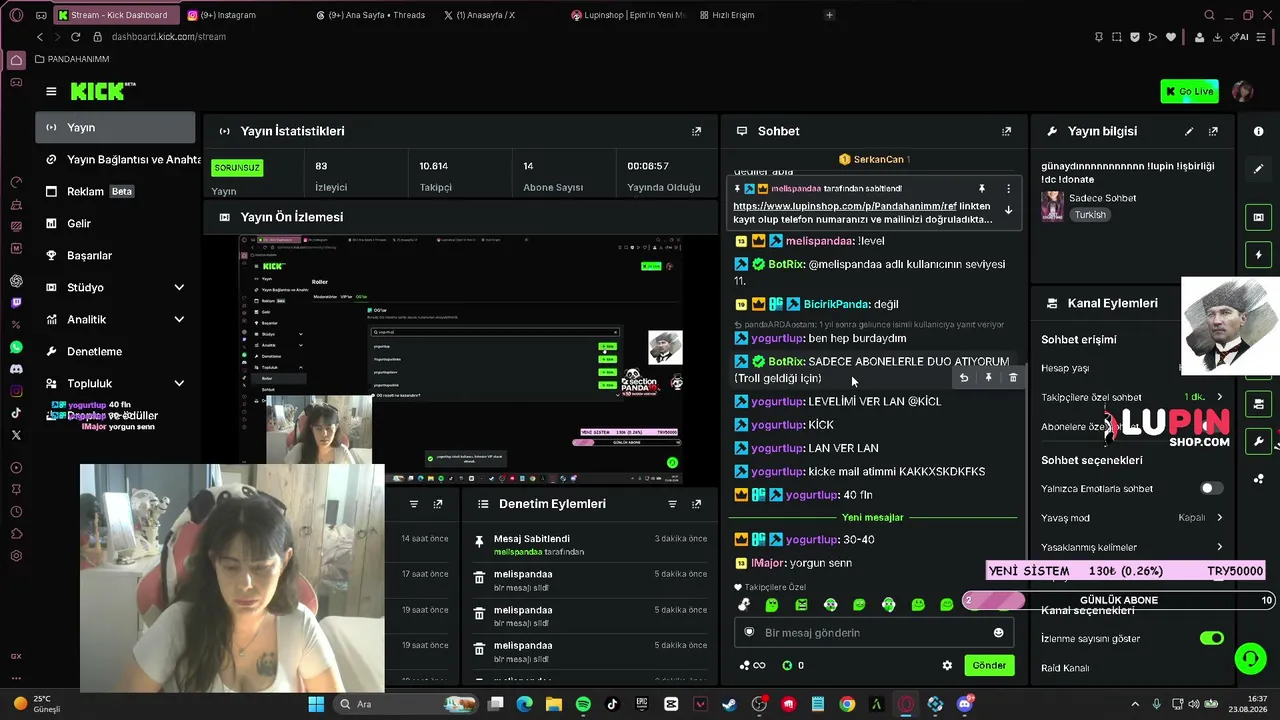
Task: Open Yayın Bağlantısı ve Anahtarı page
Action: [x=116, y=159]
